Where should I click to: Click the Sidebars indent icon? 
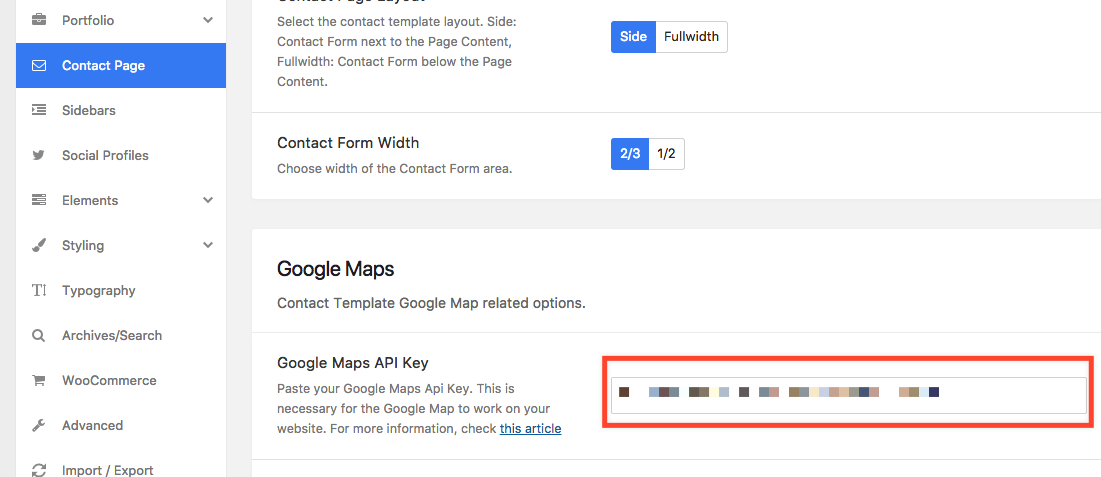pyautogui.click(x=39, y=110)
